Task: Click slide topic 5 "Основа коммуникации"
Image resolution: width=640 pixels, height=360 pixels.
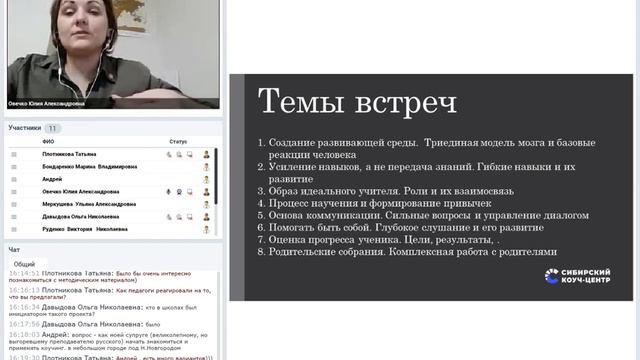Action: (423, 215)
